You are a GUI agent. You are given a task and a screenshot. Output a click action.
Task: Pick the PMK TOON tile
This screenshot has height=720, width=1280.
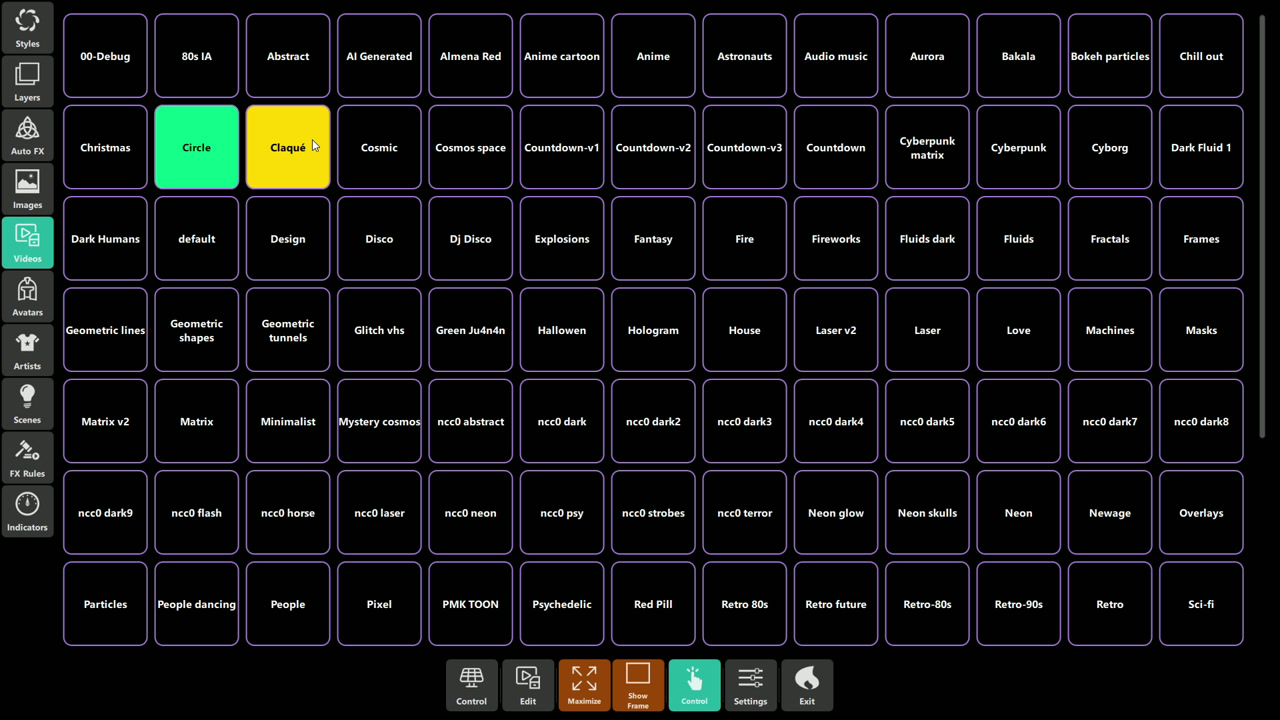470,604
